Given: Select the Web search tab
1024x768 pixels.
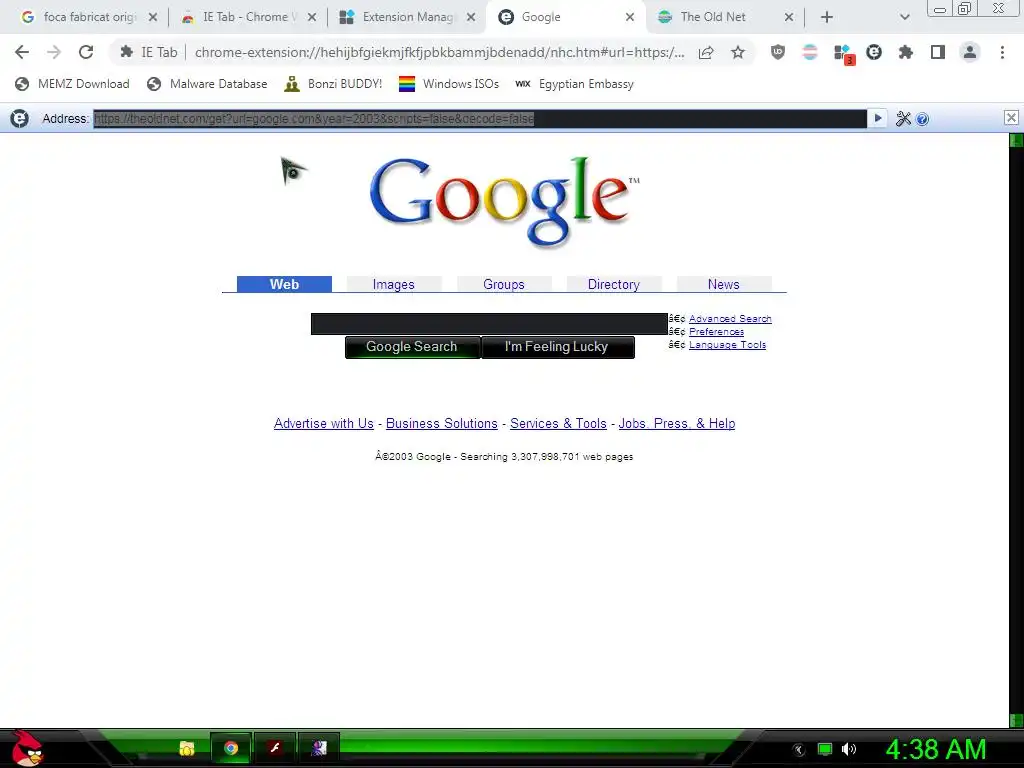Looking at the screenshot, I should tap(284, 284).
